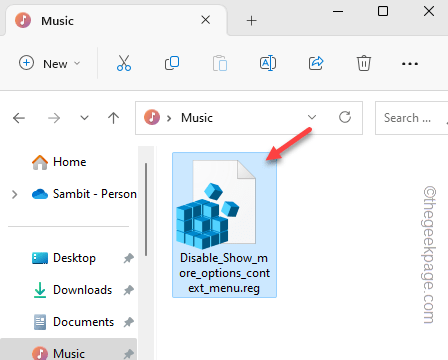Click the Rename icon

pos(268,63)
